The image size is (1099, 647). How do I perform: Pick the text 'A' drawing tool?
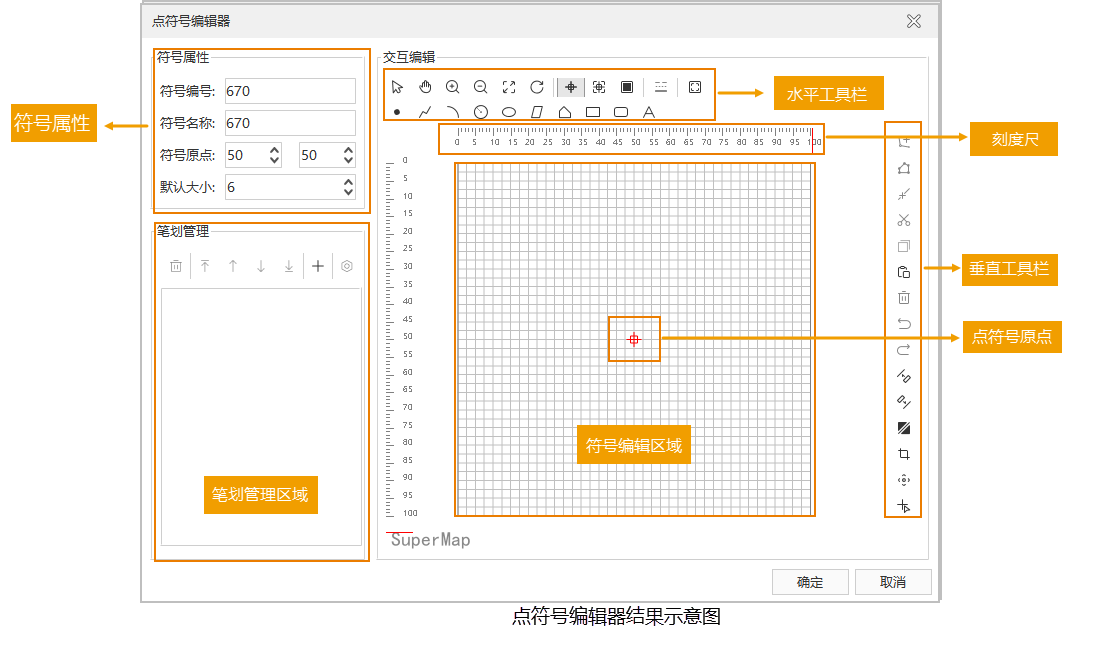[649, 112]
